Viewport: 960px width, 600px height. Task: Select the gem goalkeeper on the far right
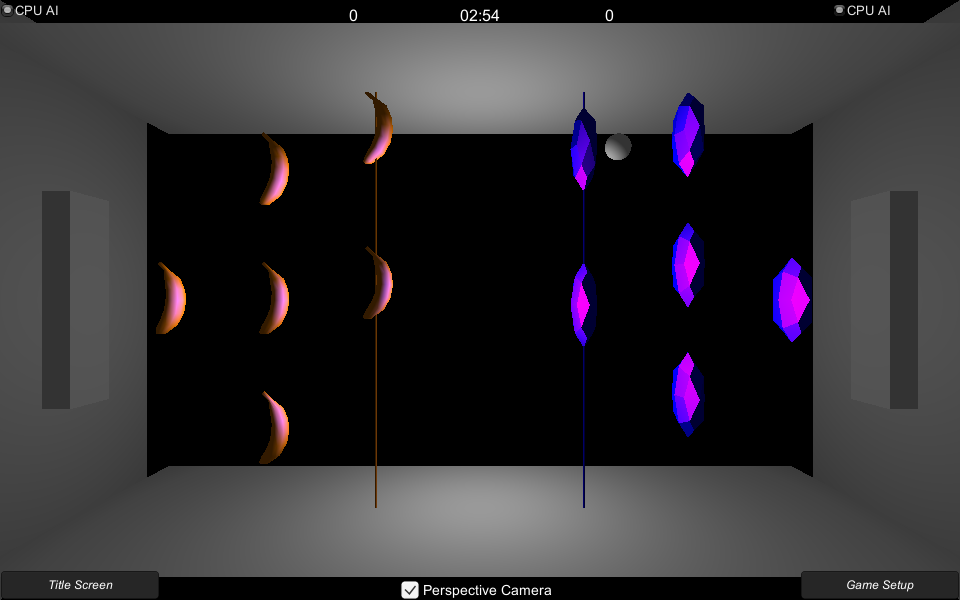pos(792,300)
